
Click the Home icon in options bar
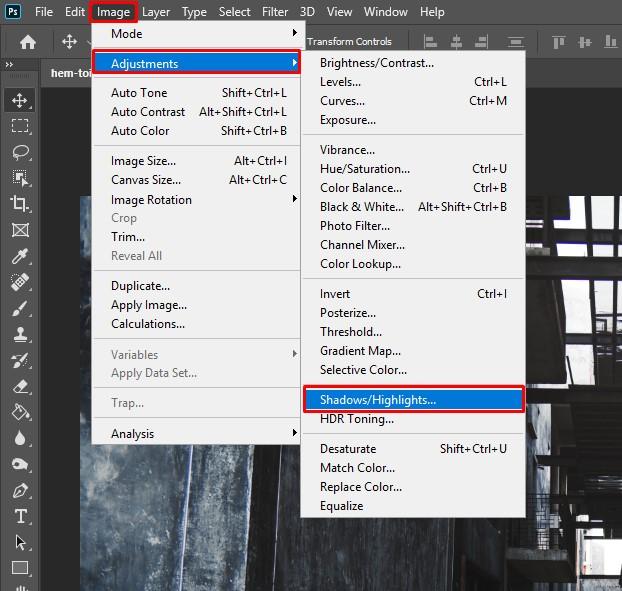coord(28,42)
